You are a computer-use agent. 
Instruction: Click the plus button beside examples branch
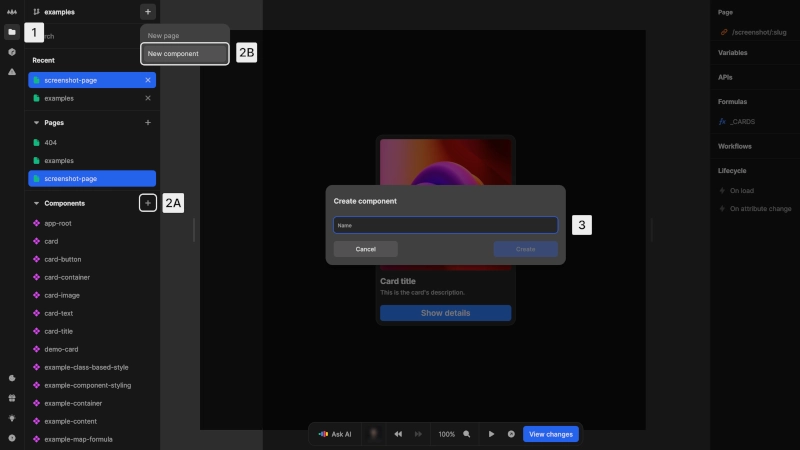147,12
